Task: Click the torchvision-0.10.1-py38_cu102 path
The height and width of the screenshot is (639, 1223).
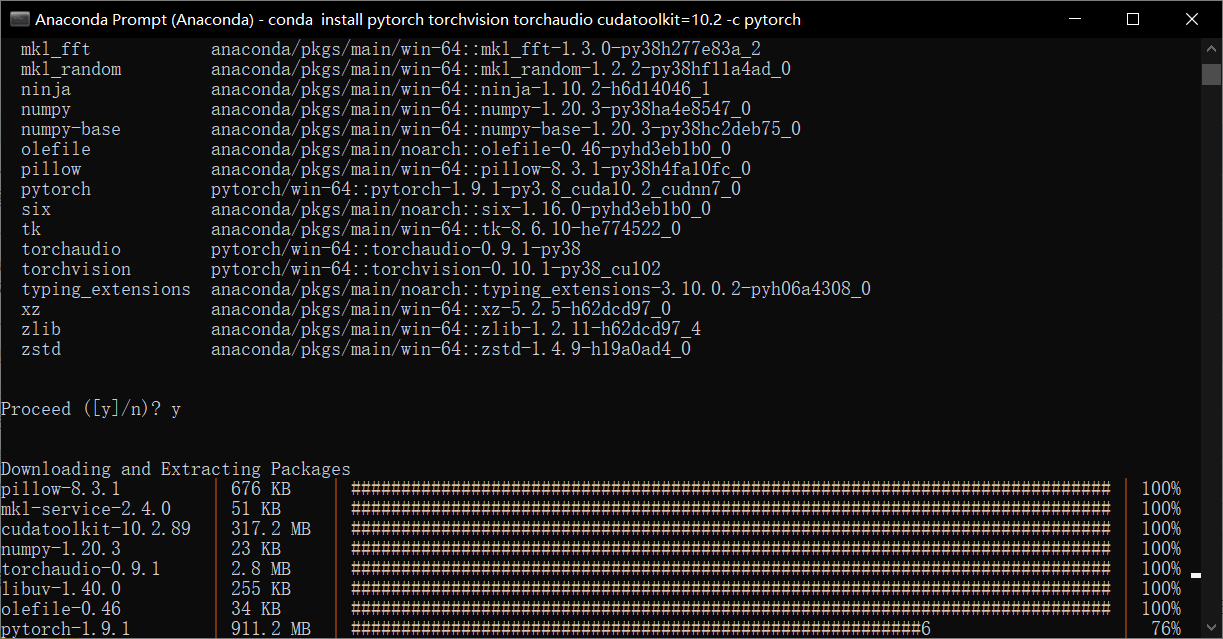Action: point(436,269)
